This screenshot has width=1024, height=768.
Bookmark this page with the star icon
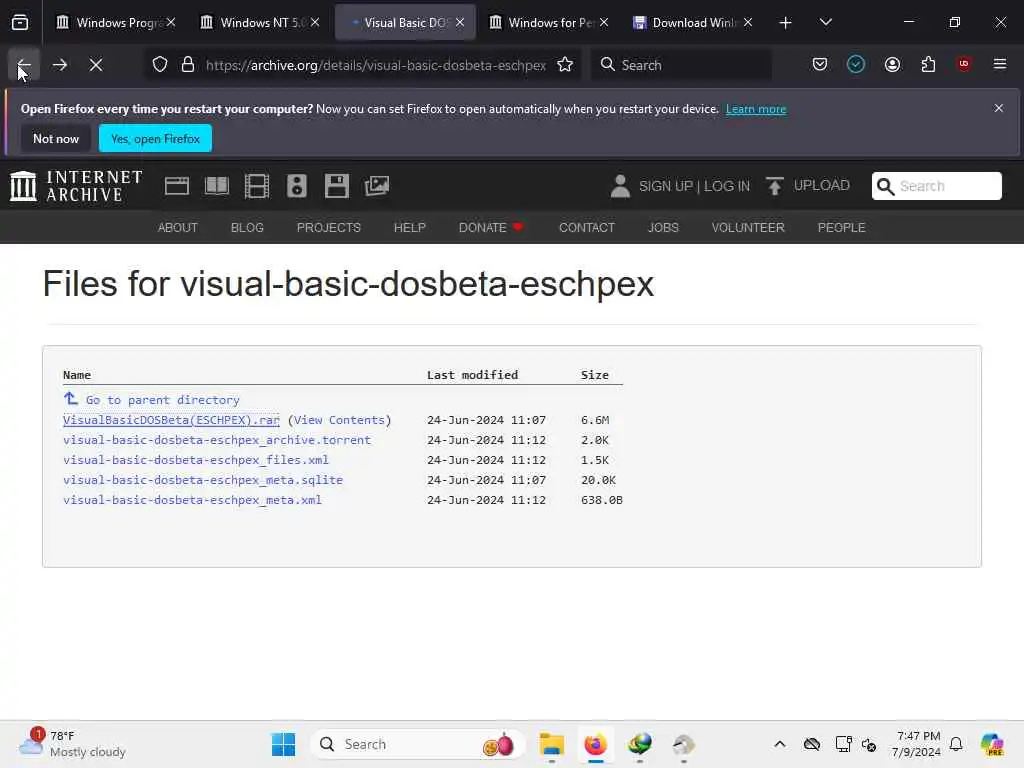tap(565, 65)
